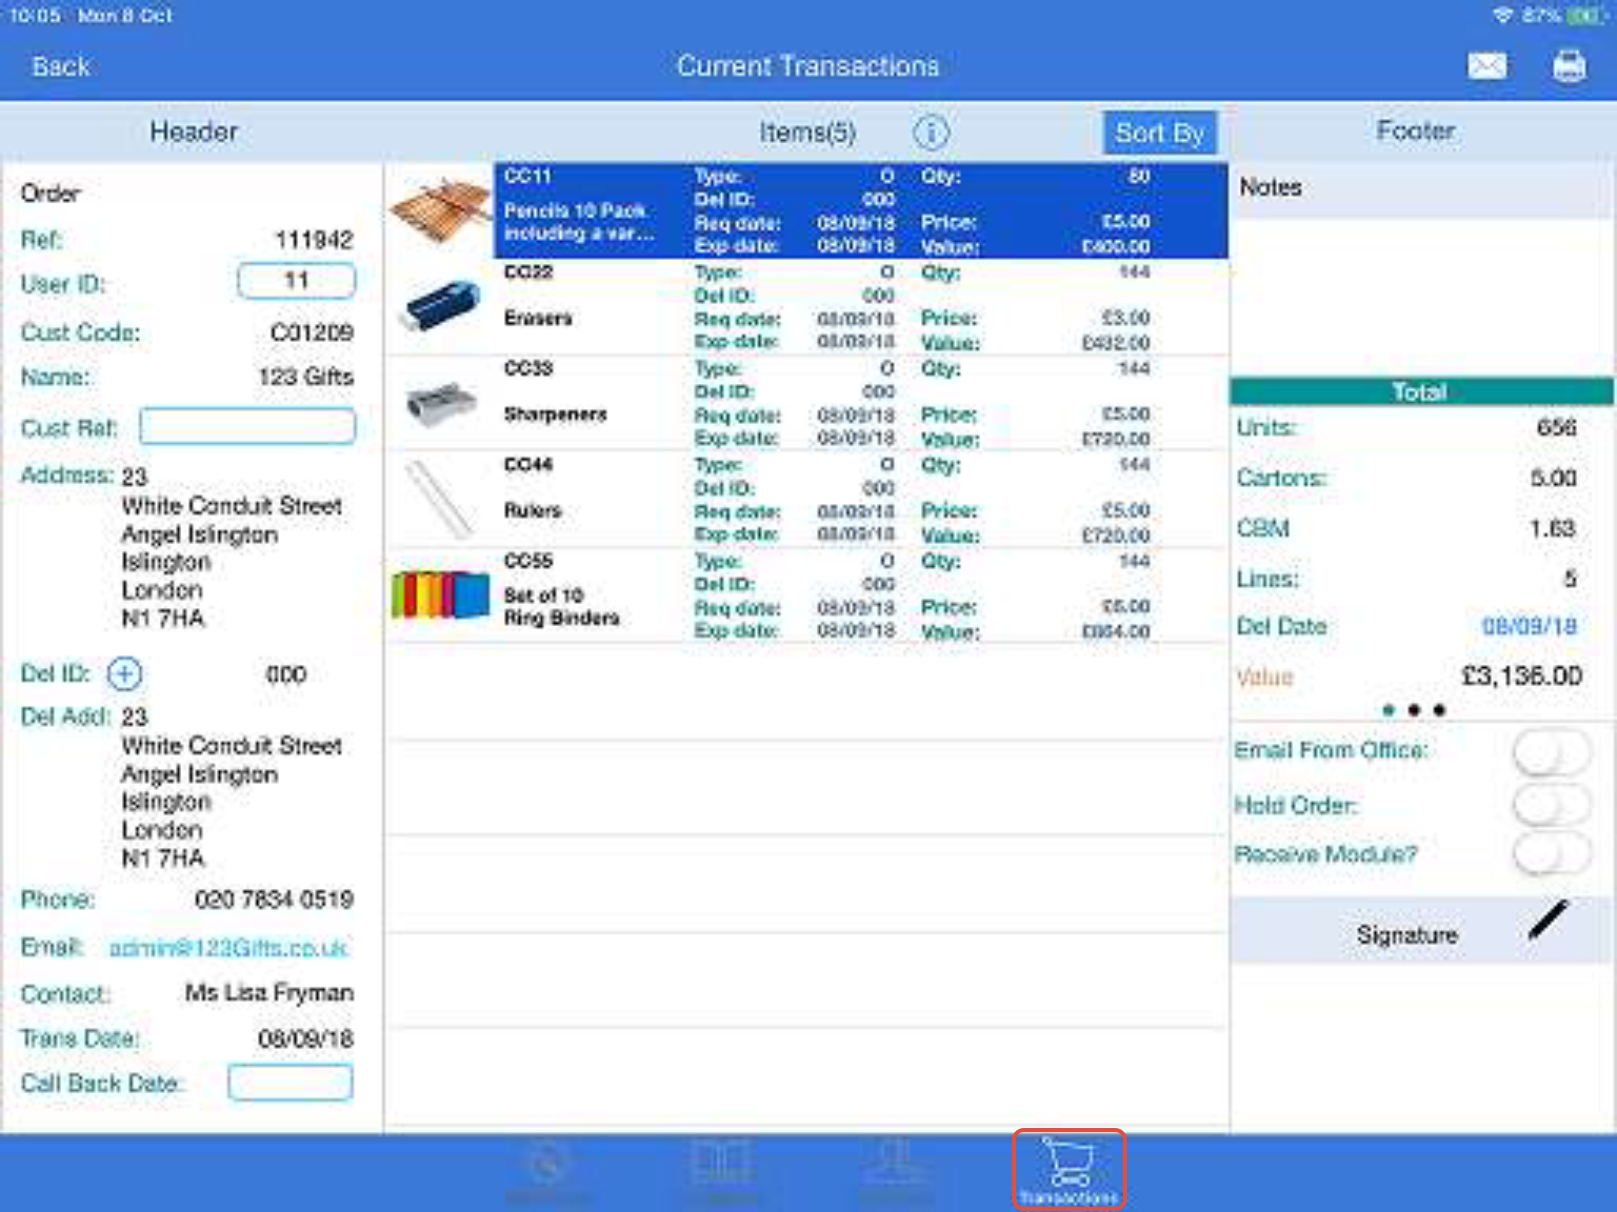This screenshot has width=1617, height=1212.
Task: Enable the Email From Office switch
Action: (x=1550, y=752)
